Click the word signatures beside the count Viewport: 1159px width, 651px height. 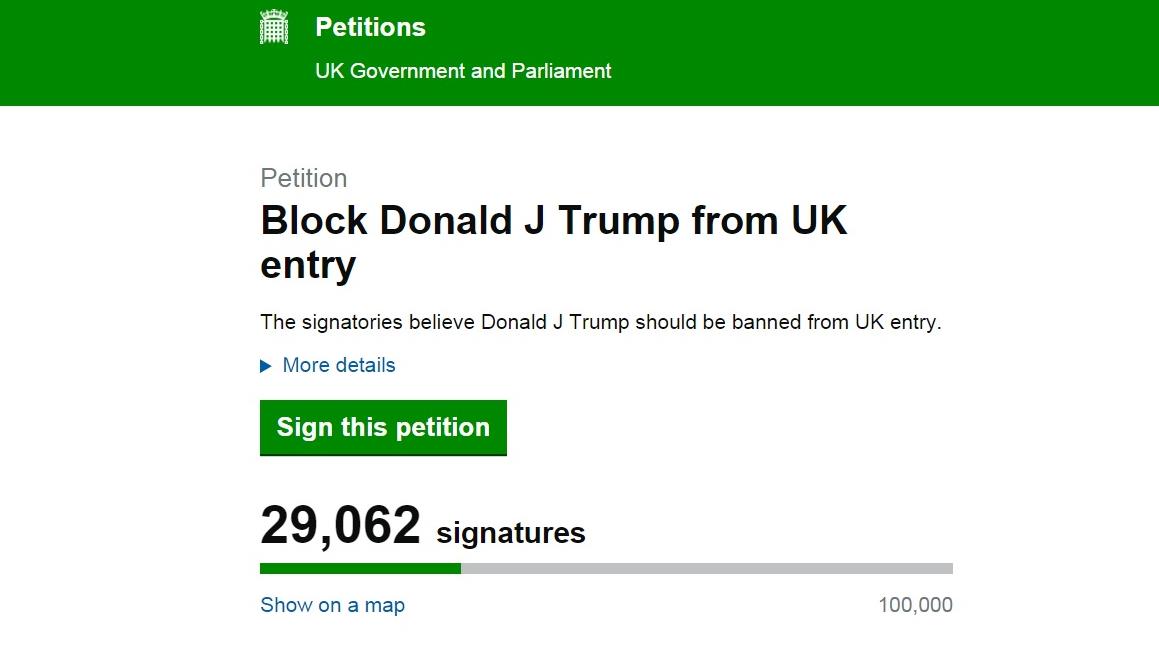pos(510,533)
